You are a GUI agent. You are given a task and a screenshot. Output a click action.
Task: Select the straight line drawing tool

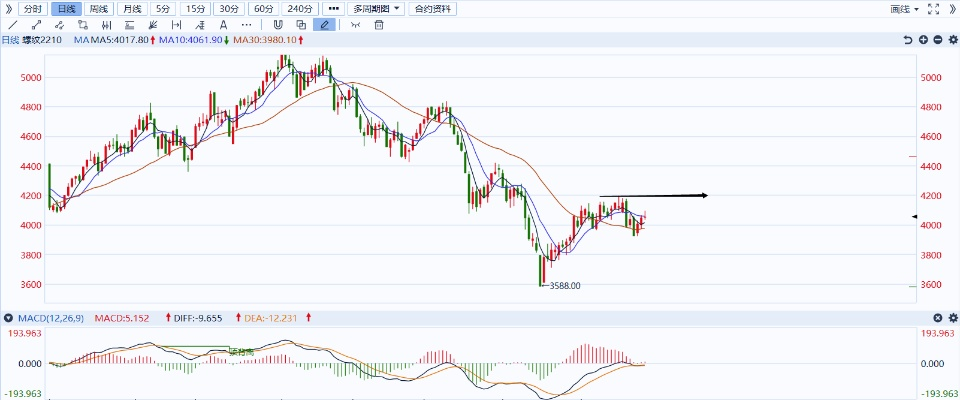(13, 25)
